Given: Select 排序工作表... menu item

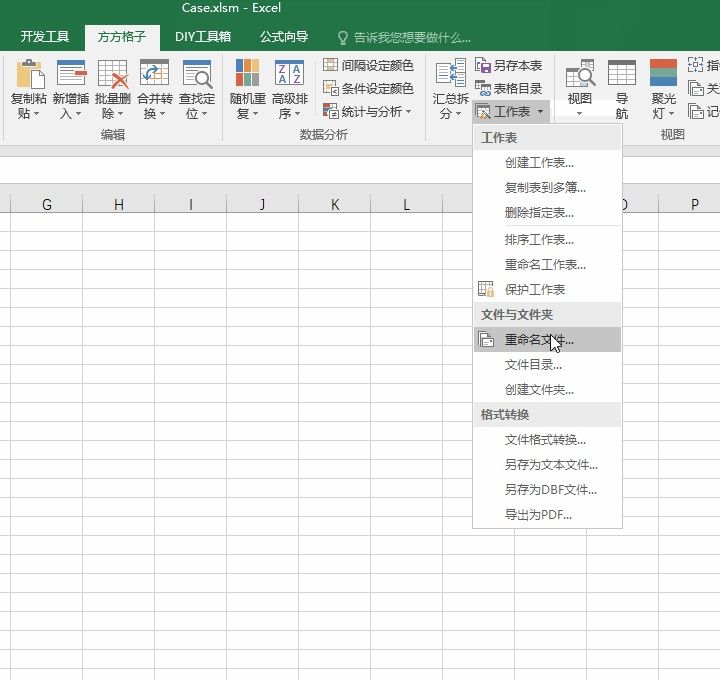Looking at the screenshot, I should tap(547, 239).
